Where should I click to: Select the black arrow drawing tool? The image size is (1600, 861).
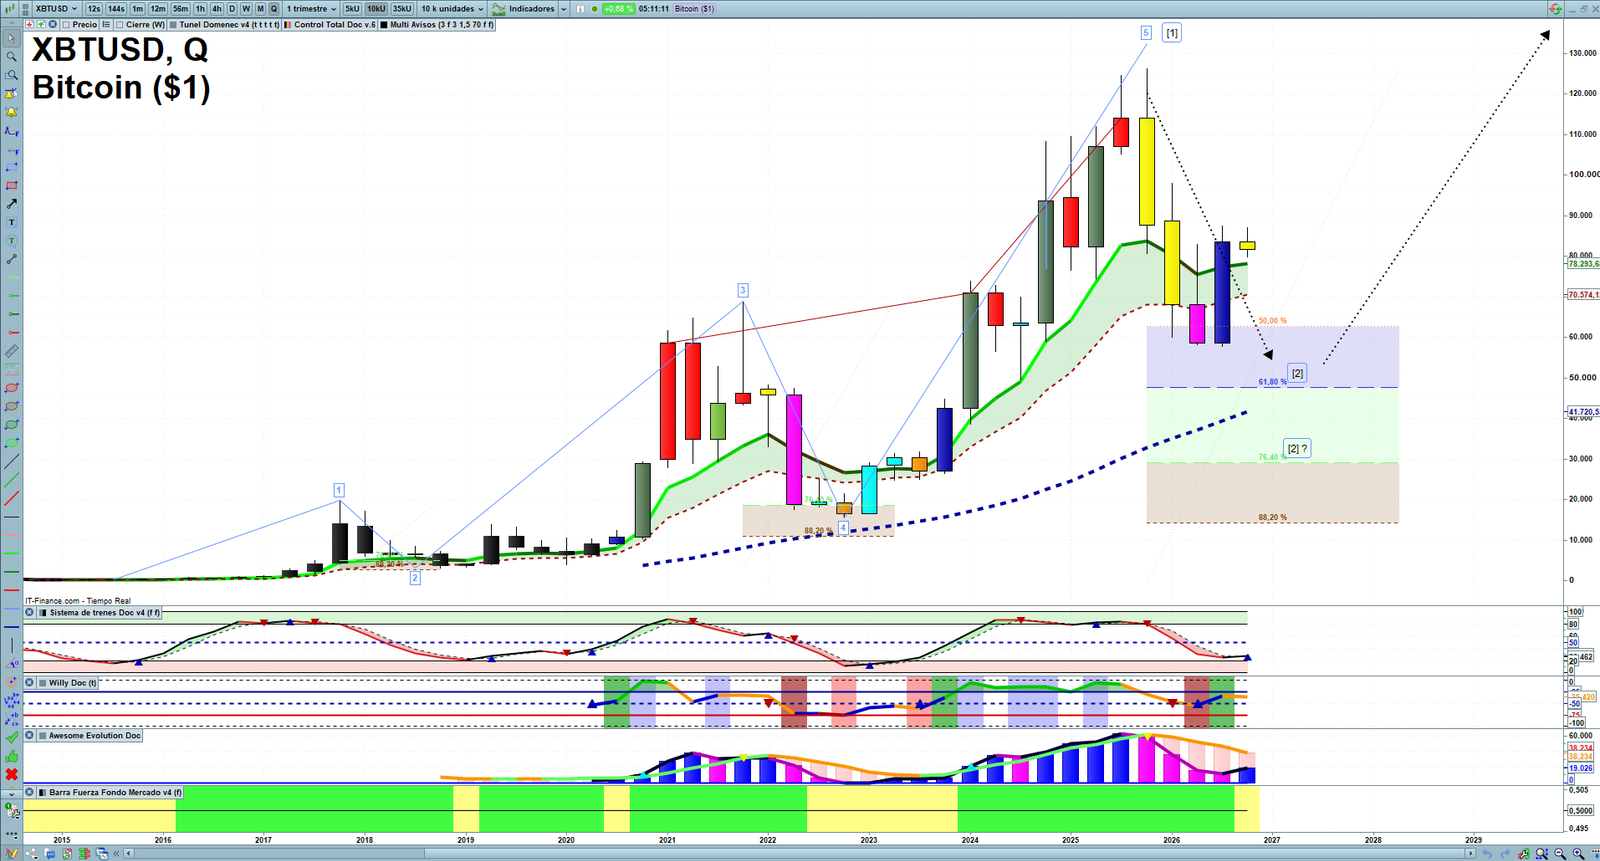click(x=12, y=204)
